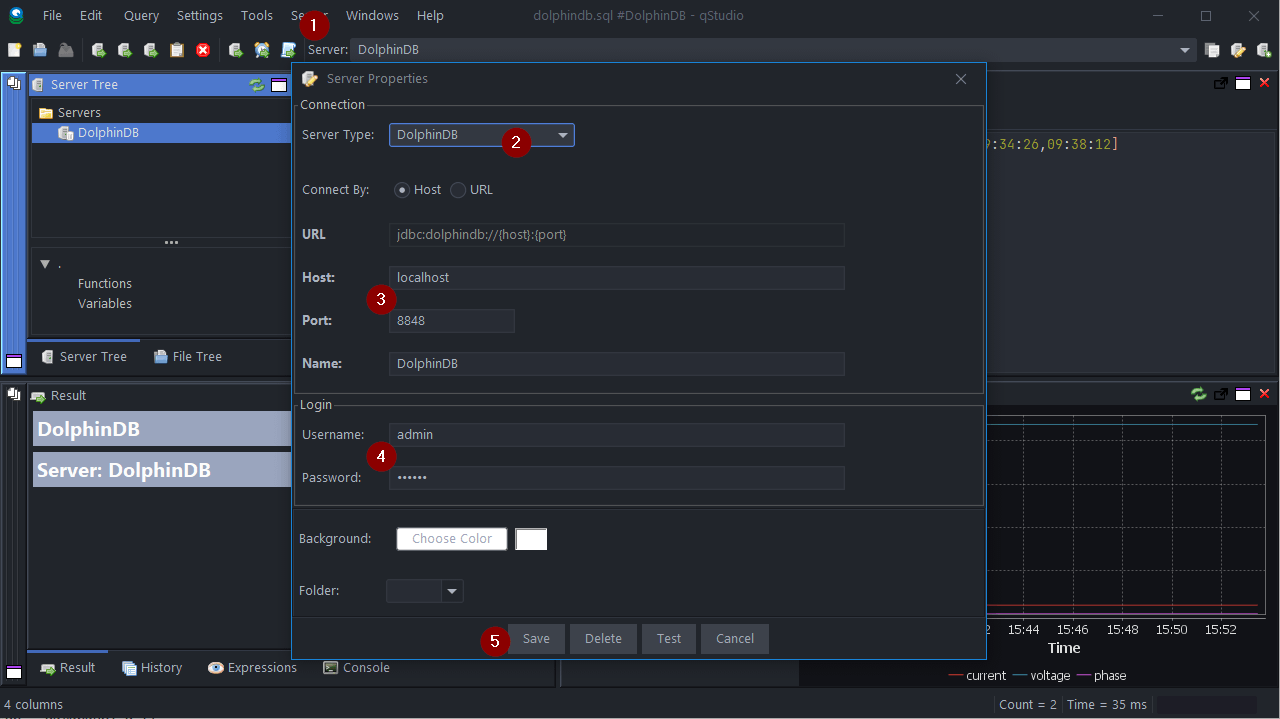Click the New File toolbar icon

[x=15, y=50]
